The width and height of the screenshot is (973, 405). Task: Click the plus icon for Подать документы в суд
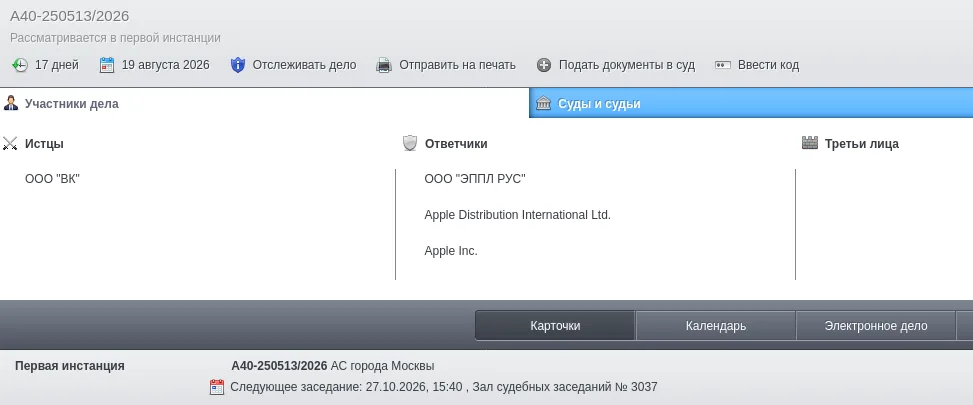point(544,65)
